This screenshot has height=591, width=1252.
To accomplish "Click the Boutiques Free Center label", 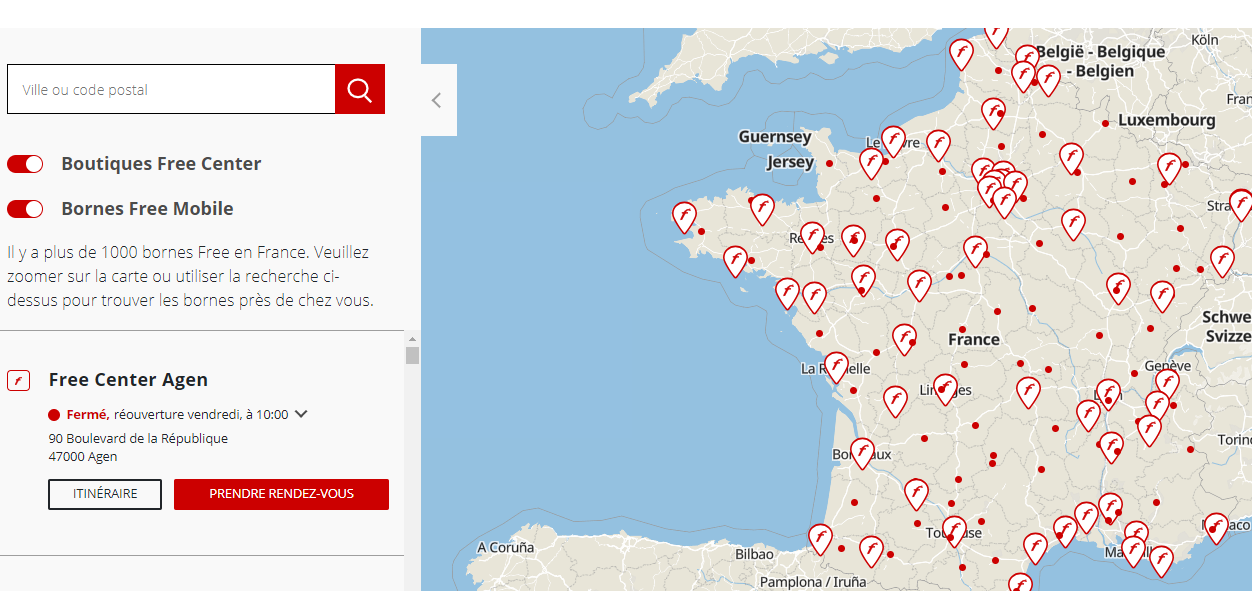I will click(x=161, y=164).
